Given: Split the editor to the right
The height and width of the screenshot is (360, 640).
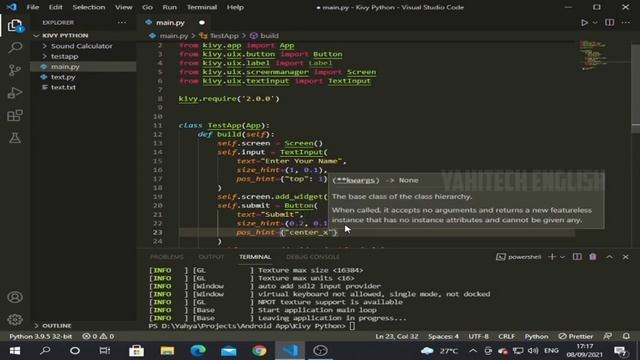Looking at the screenshot, I should (x=609, y=22).
